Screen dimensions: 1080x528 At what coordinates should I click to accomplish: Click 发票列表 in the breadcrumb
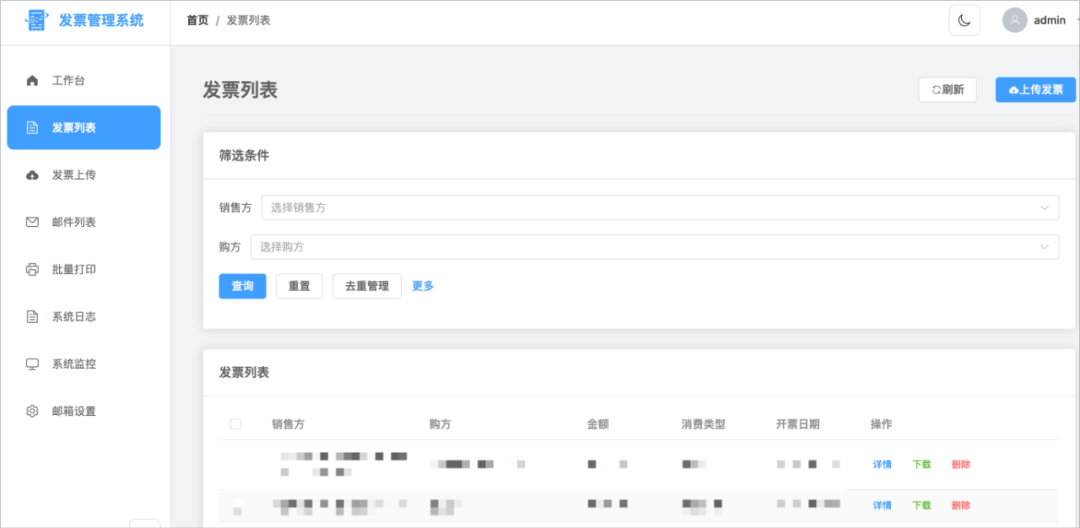tap(248, 20)
